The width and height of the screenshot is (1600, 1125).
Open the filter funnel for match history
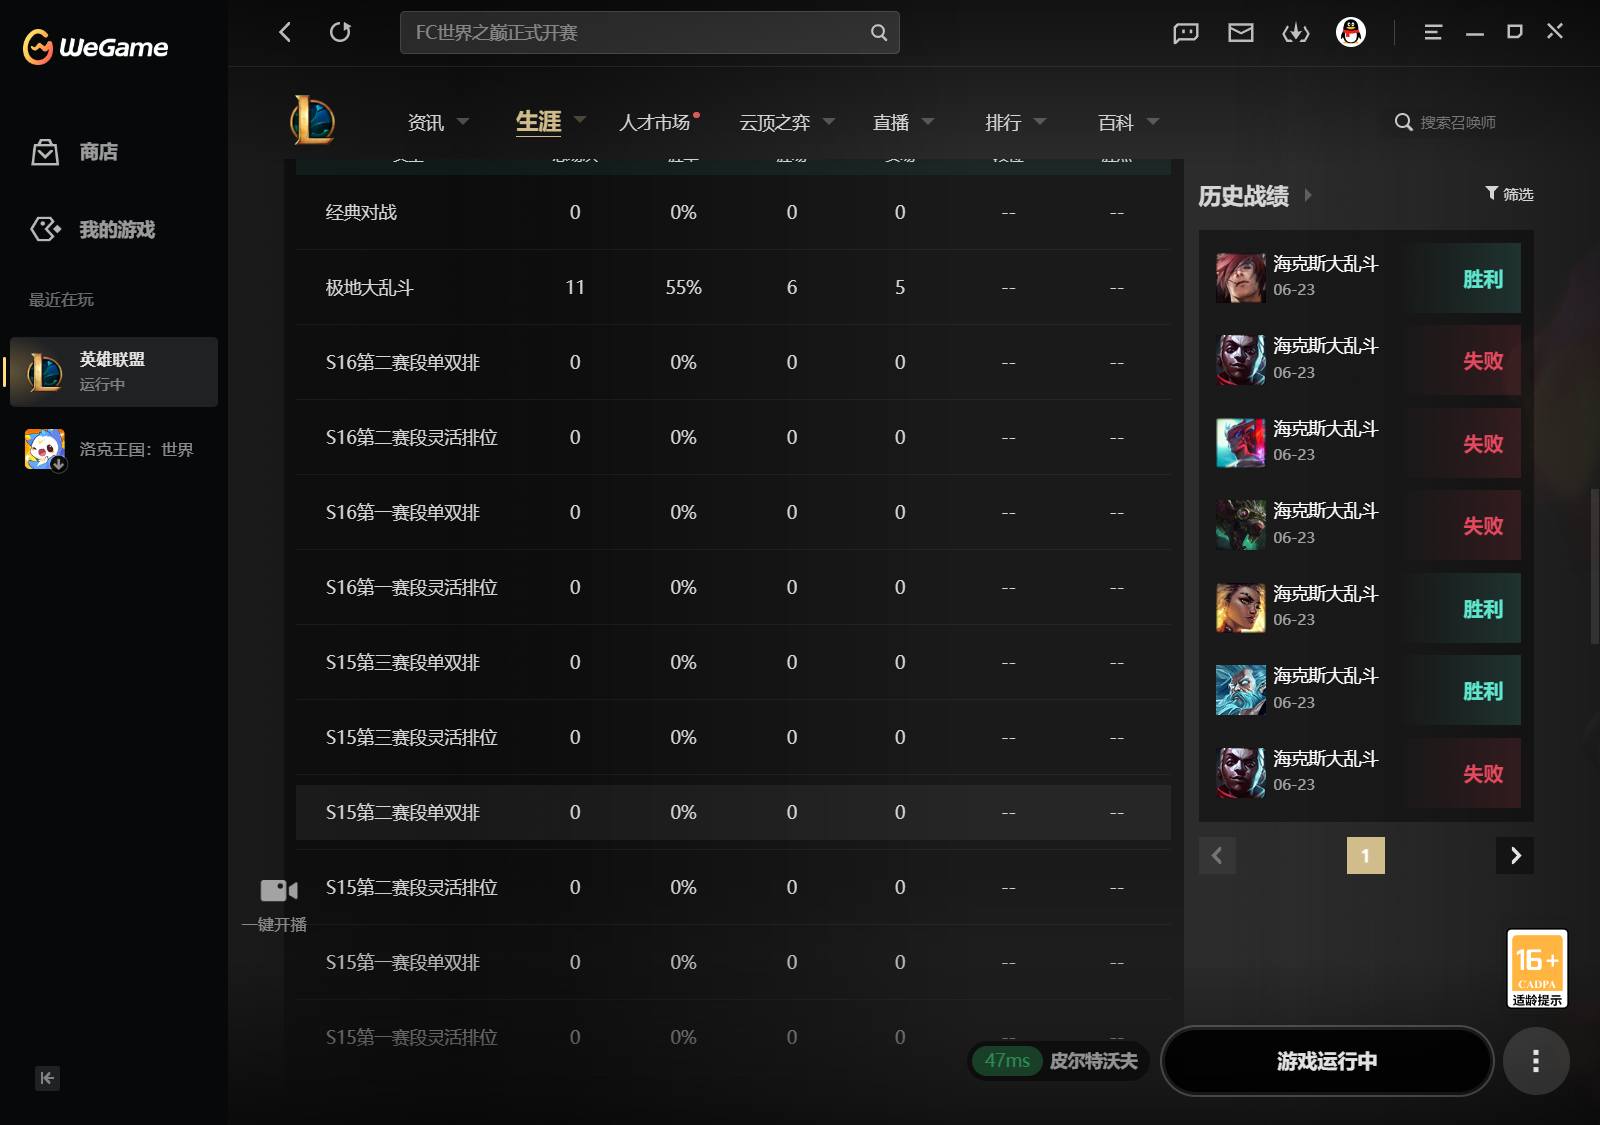pyautogui.click(x=1491, y=193)
